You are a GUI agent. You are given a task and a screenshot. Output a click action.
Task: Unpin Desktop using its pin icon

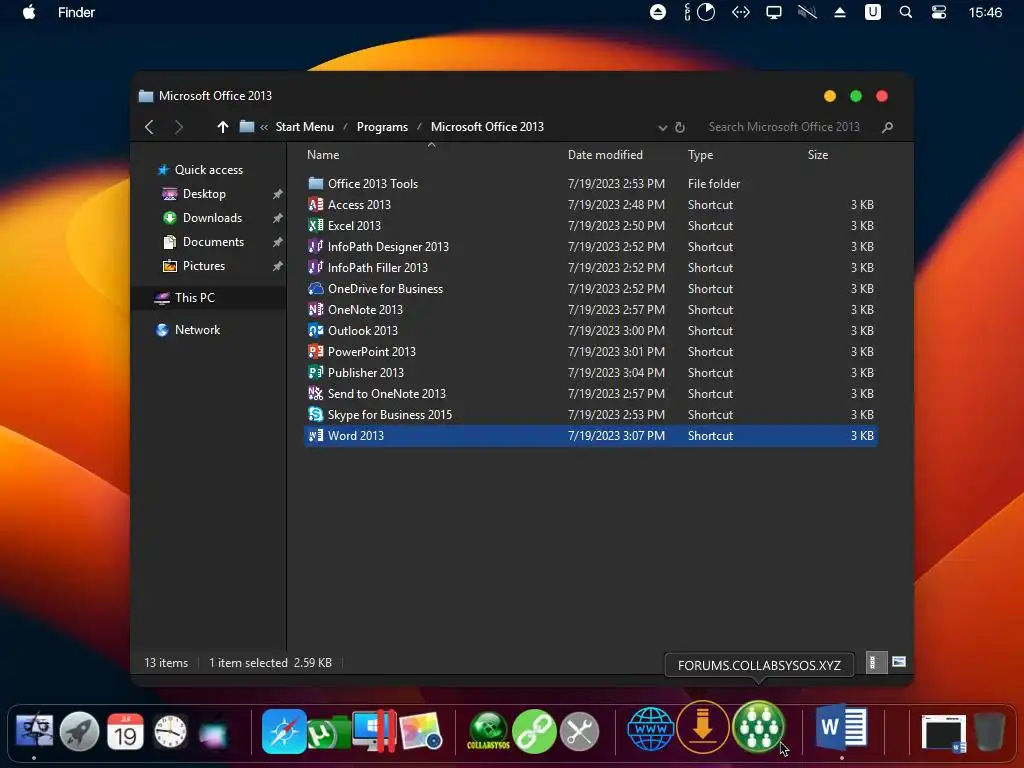coord(278,194)
